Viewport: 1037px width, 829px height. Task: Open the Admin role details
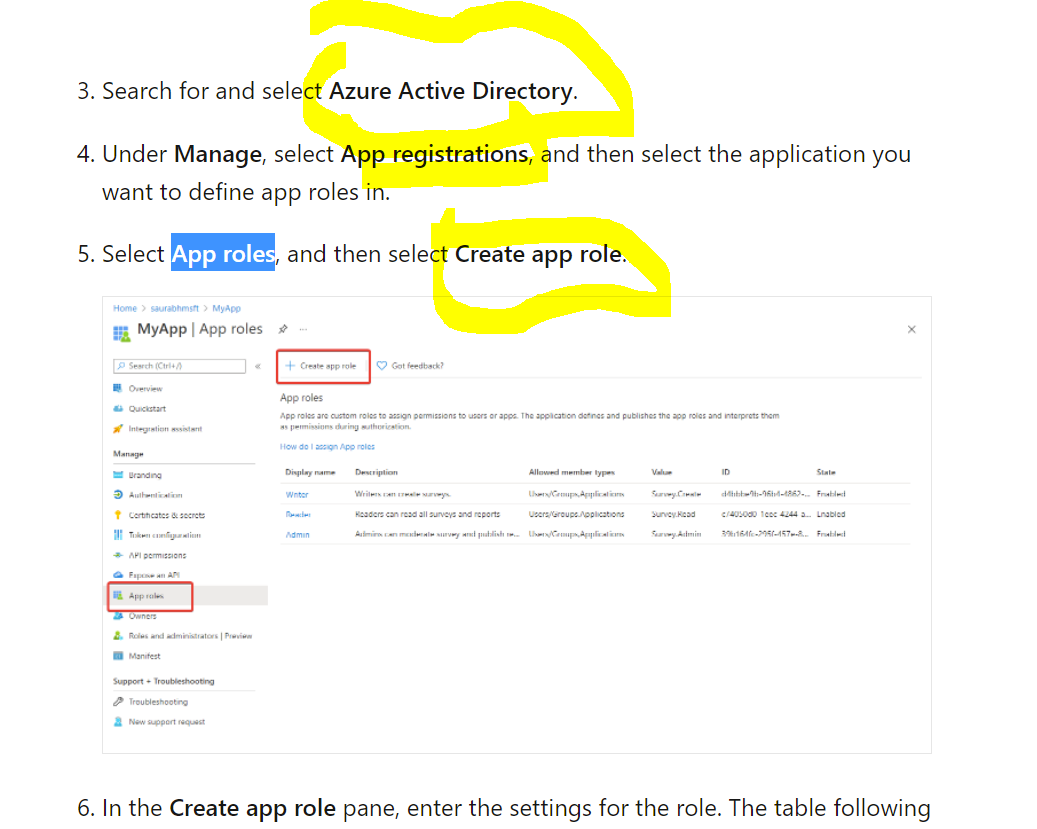tap(297, 533)
